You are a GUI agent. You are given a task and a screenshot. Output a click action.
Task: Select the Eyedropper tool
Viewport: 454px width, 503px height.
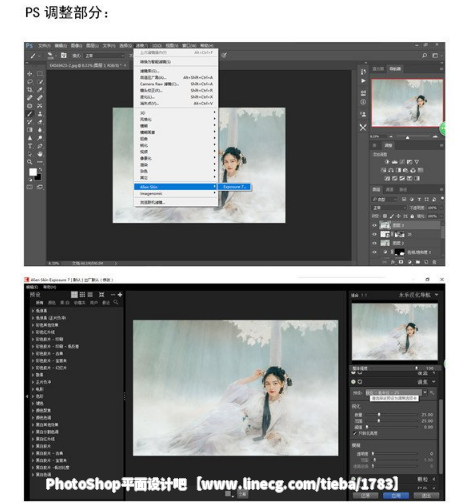[x=40, y=90]
